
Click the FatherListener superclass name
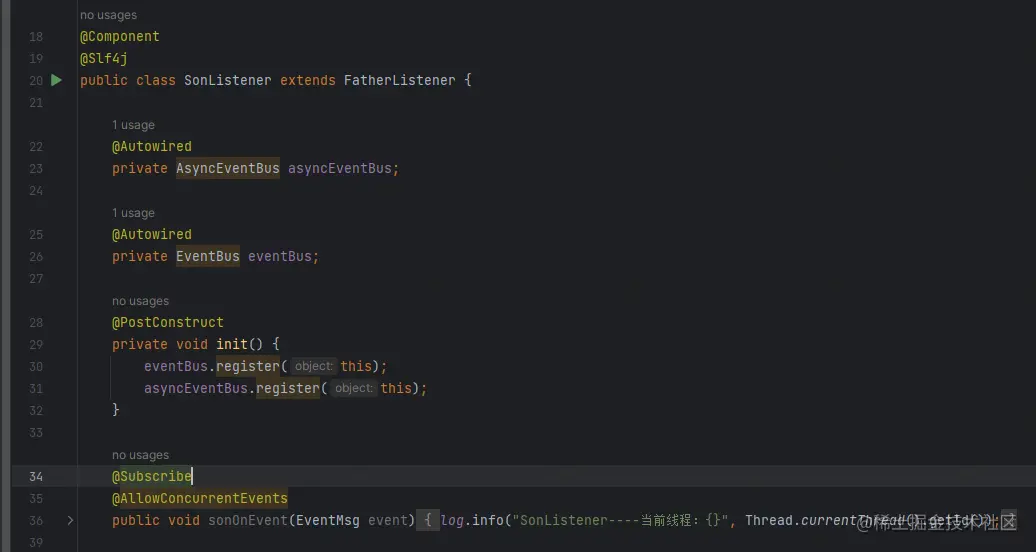click(399, 80)
